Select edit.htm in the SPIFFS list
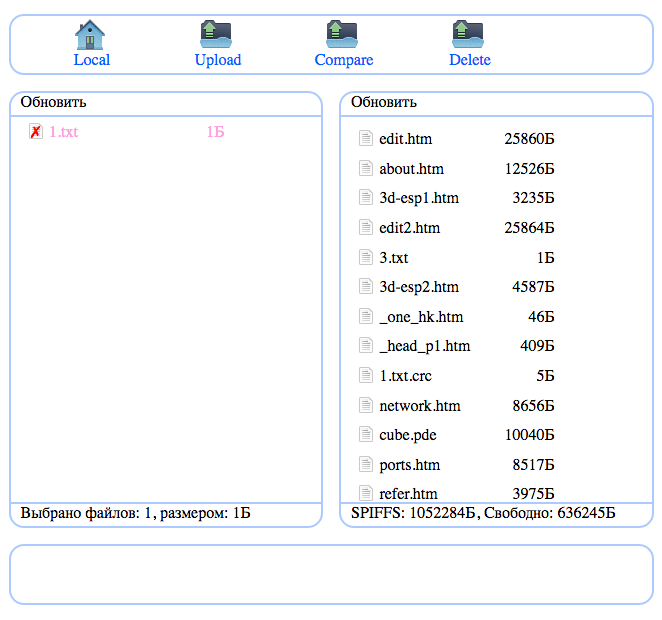The image size is (662, 620). (x=405, y=139)
